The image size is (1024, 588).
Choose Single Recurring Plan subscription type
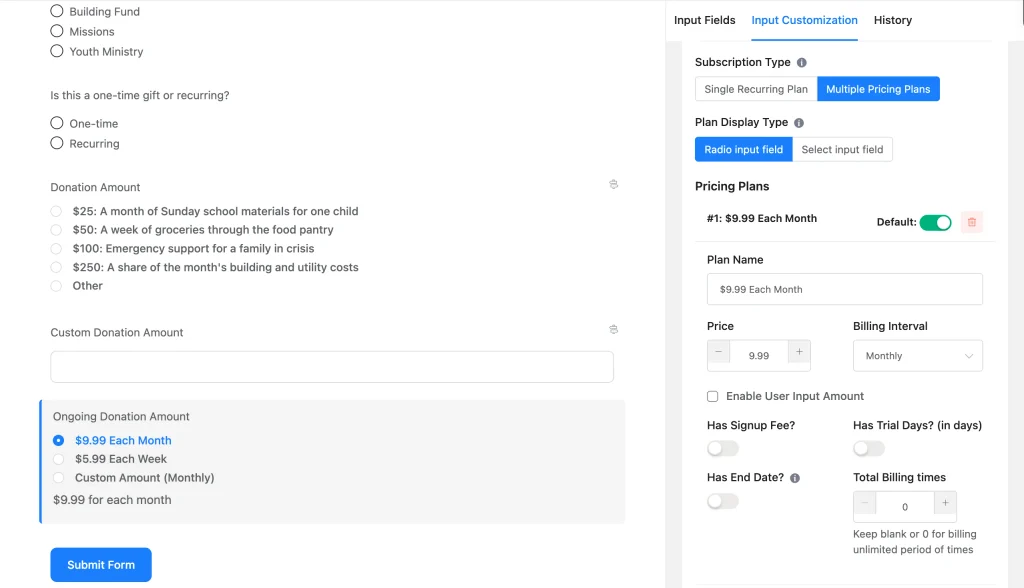(x=756, y=89)
